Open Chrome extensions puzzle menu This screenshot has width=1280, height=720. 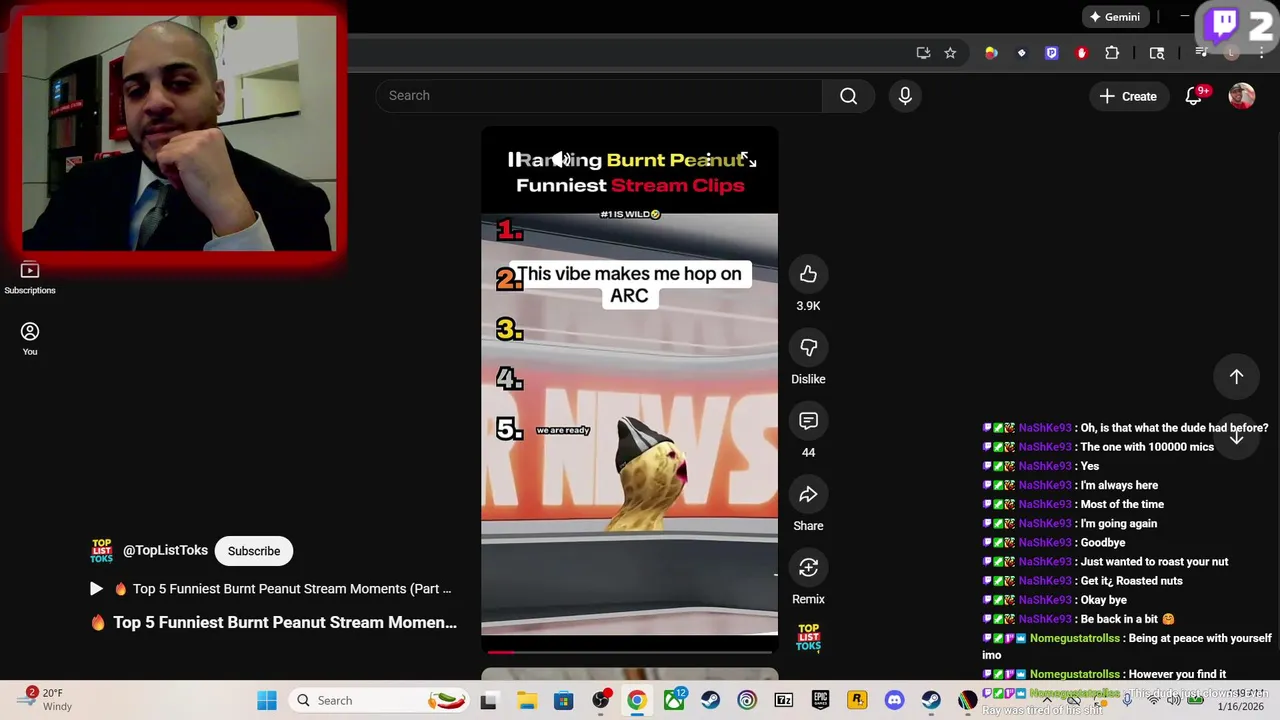[x=1112, y=53]
